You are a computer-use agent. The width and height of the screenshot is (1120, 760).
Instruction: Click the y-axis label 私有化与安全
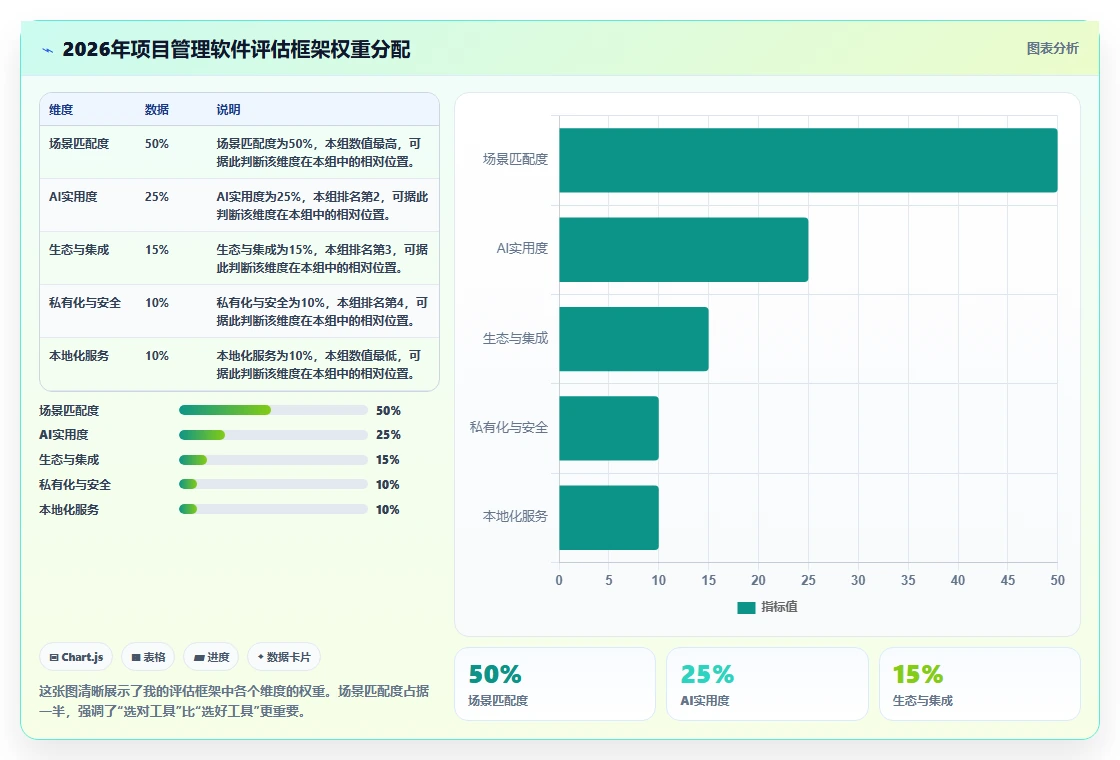509,427
